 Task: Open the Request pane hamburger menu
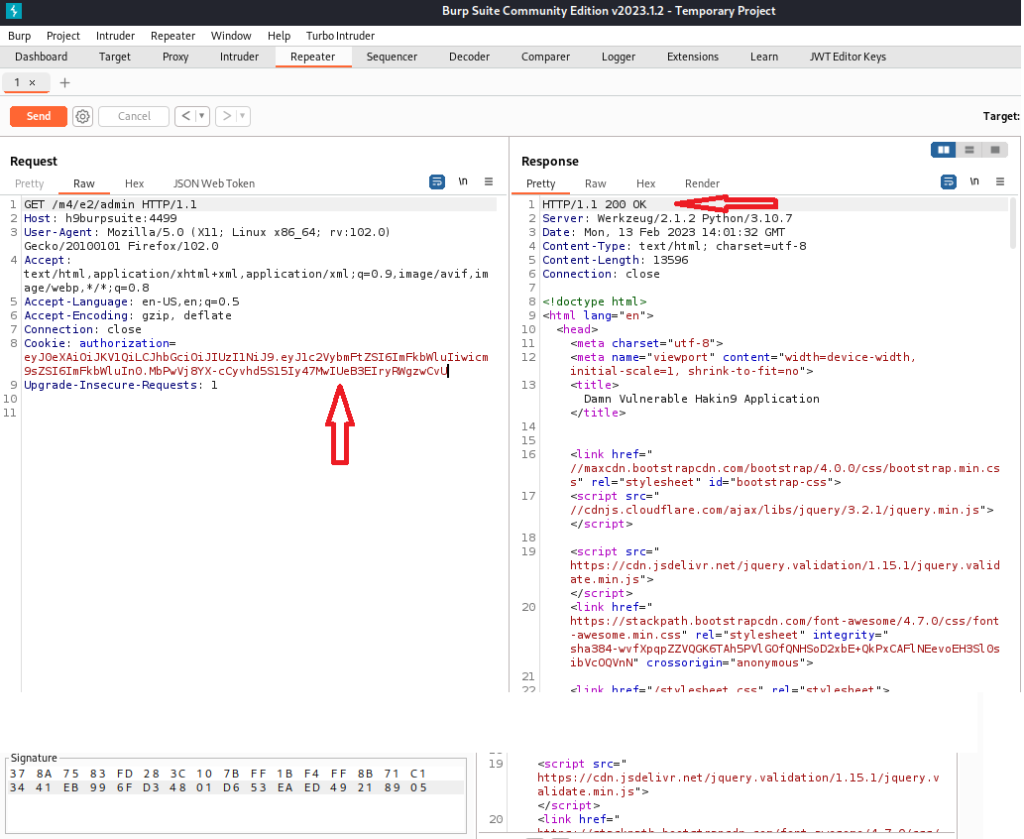click(488, 182)
